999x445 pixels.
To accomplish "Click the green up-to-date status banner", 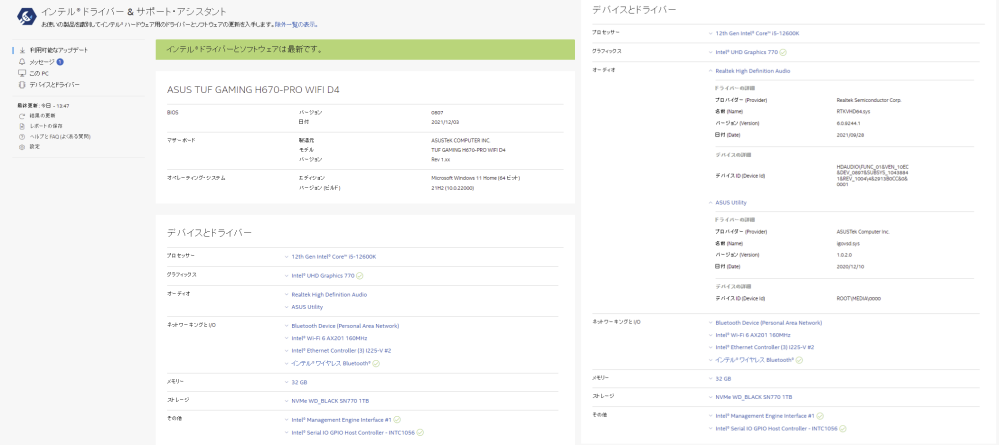I will pyautogui.click(x=365, y=49).
